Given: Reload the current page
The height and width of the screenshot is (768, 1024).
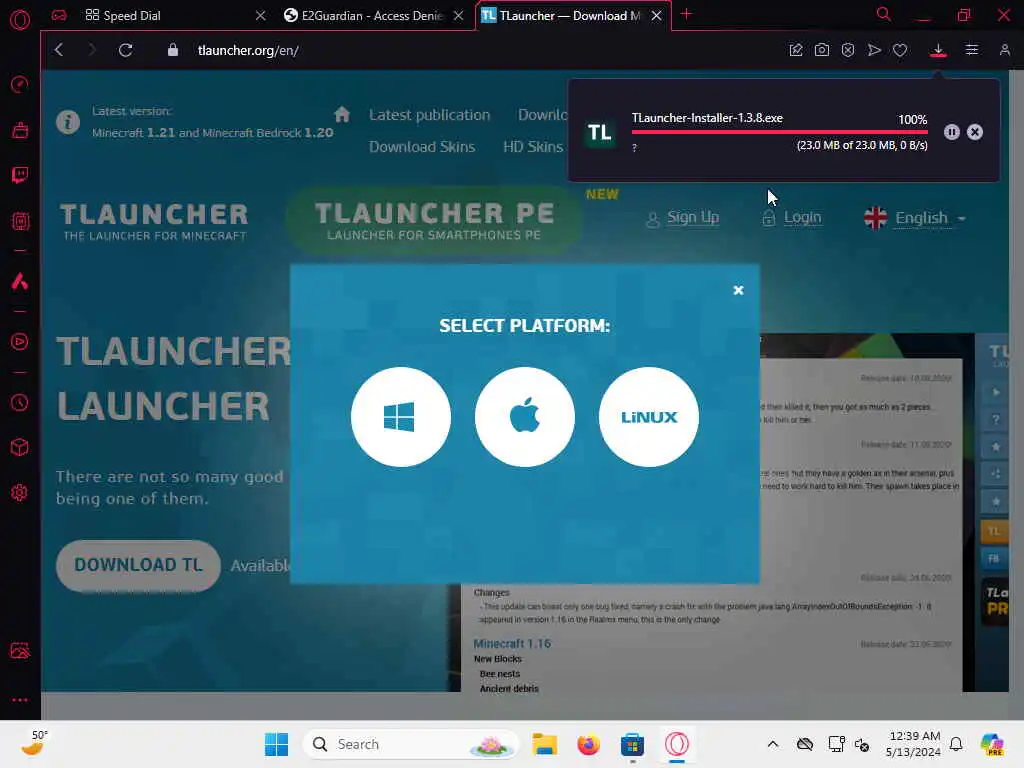Looking at the screenshot, I should 125,50.
